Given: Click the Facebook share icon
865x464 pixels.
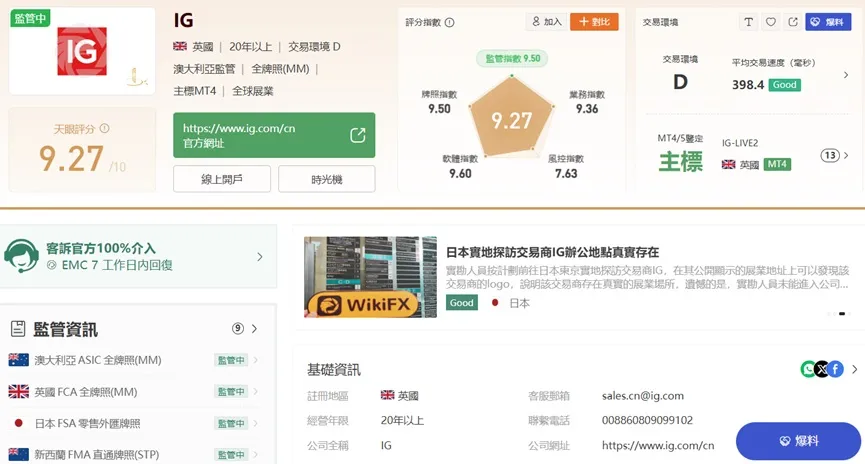Looking at the screenshot, I should 836,369.
